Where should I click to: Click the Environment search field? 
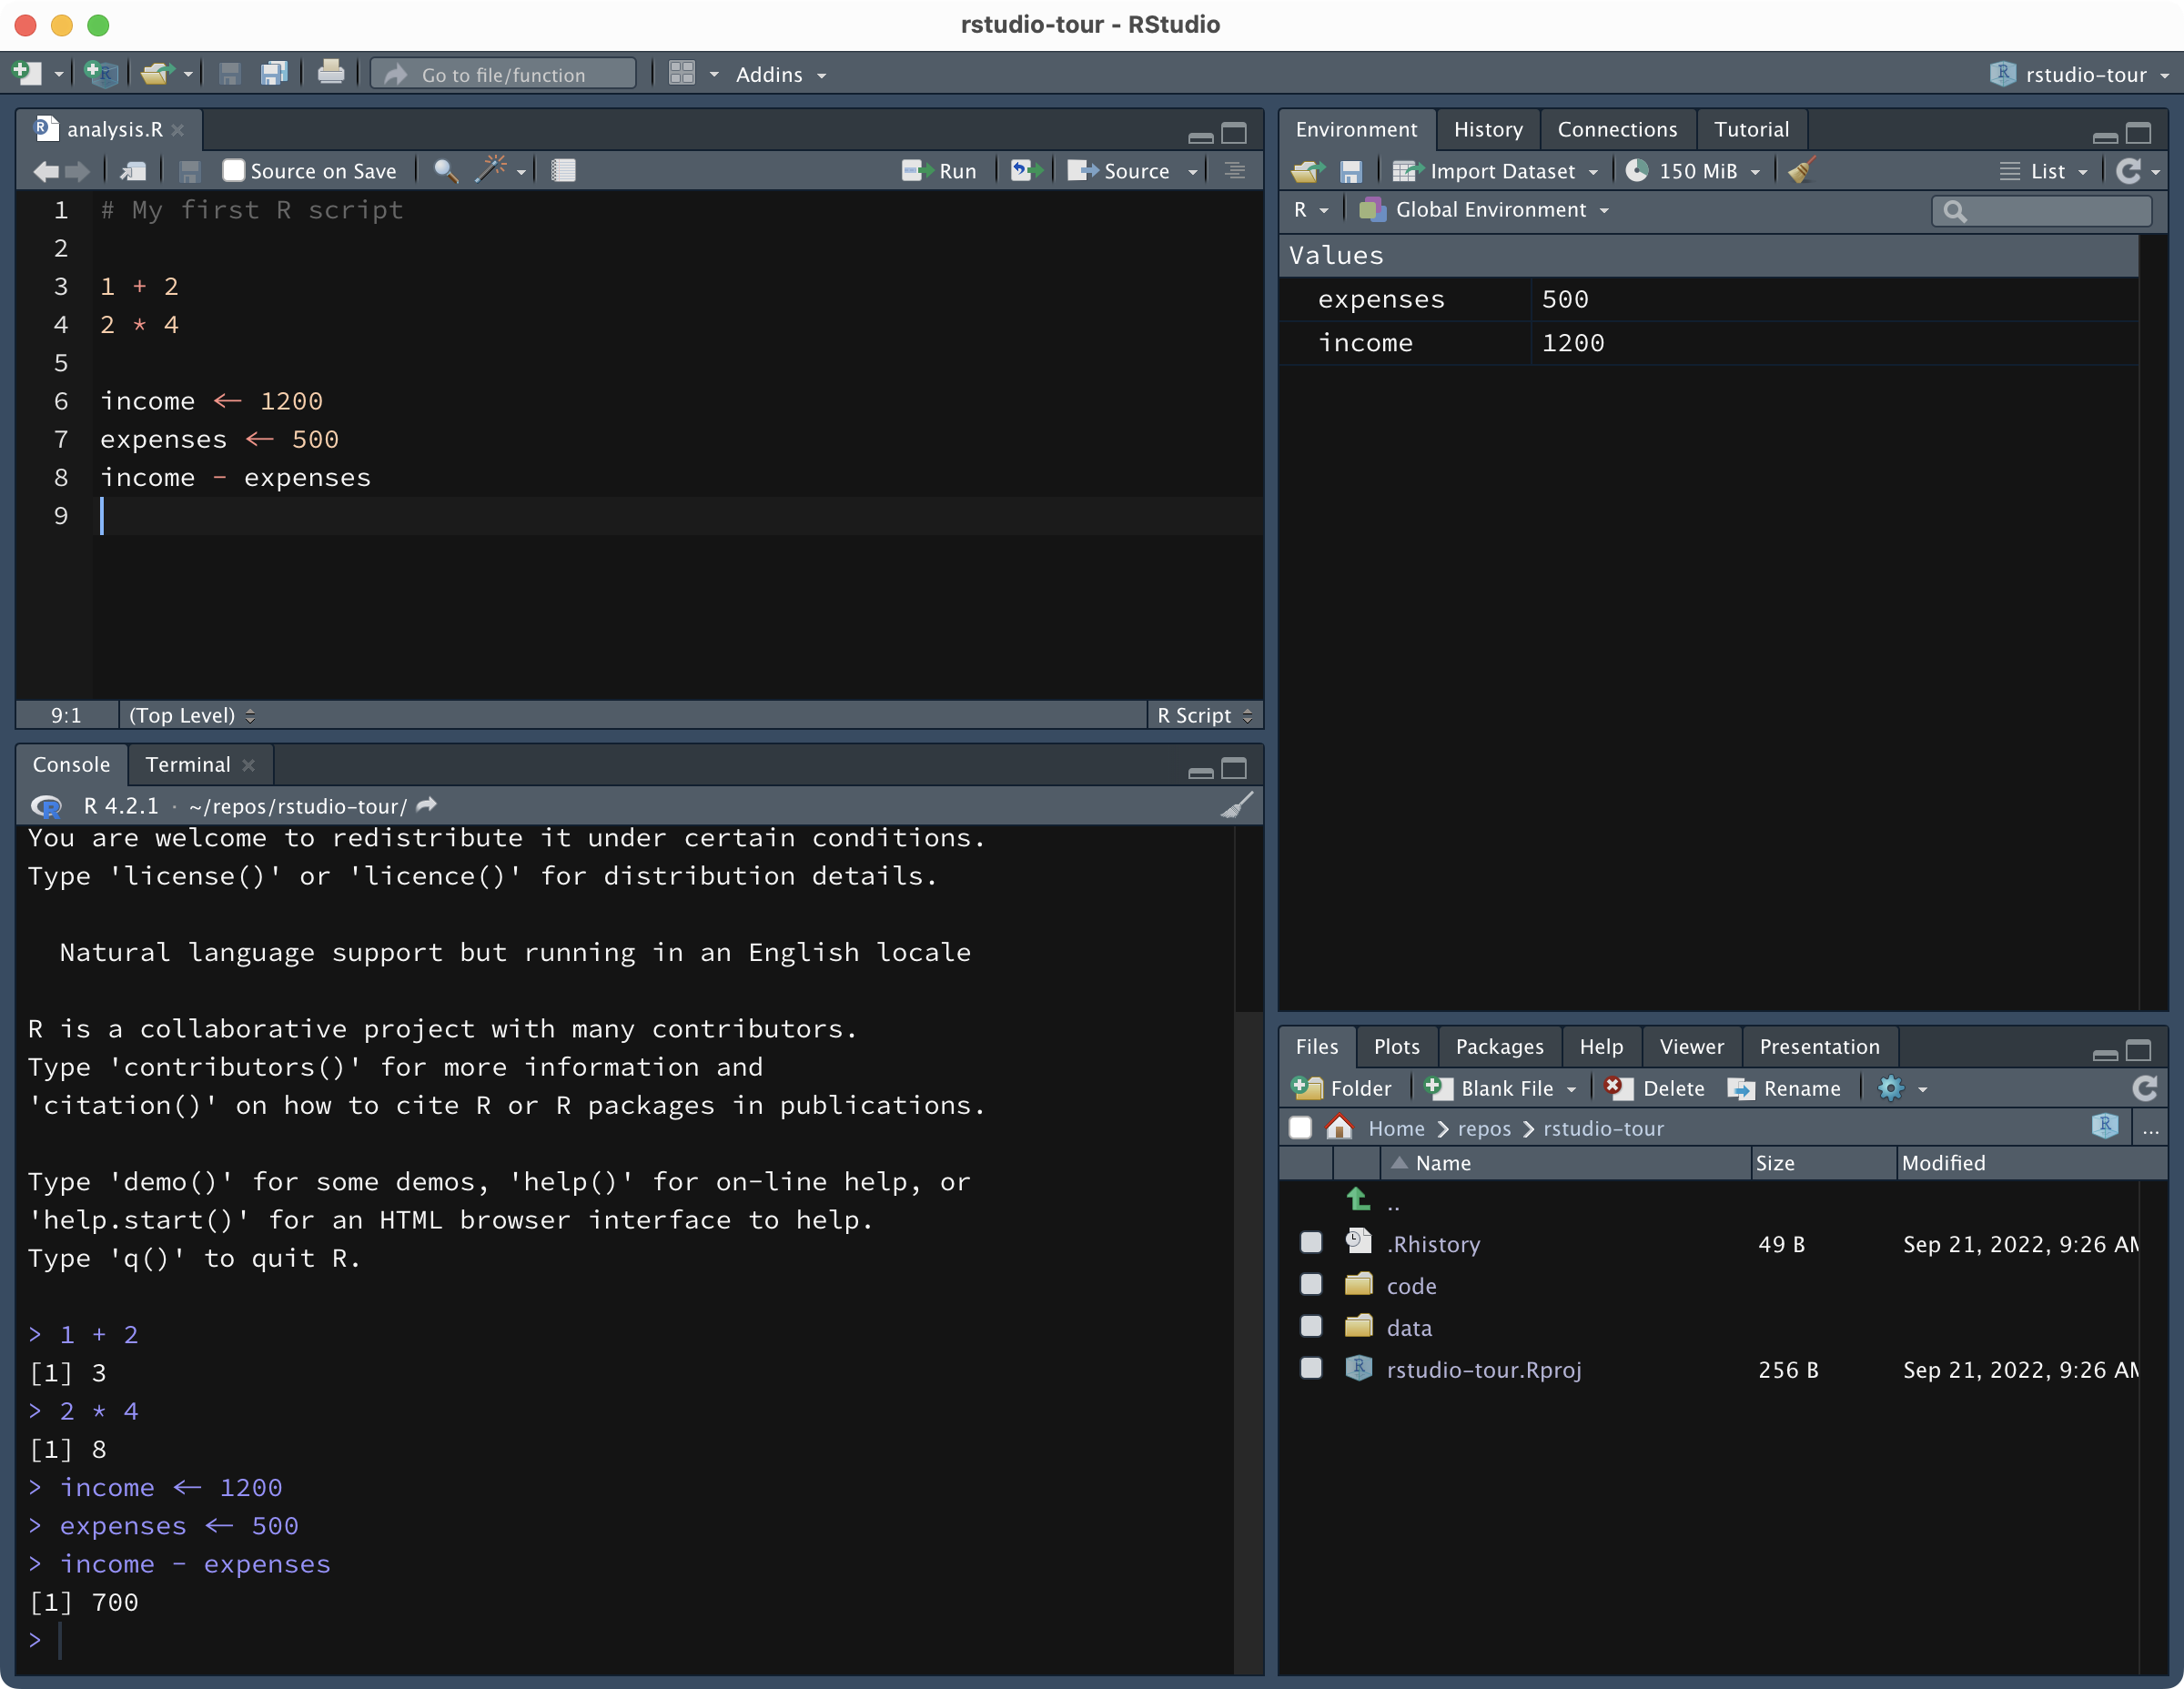coord(2042,211)
